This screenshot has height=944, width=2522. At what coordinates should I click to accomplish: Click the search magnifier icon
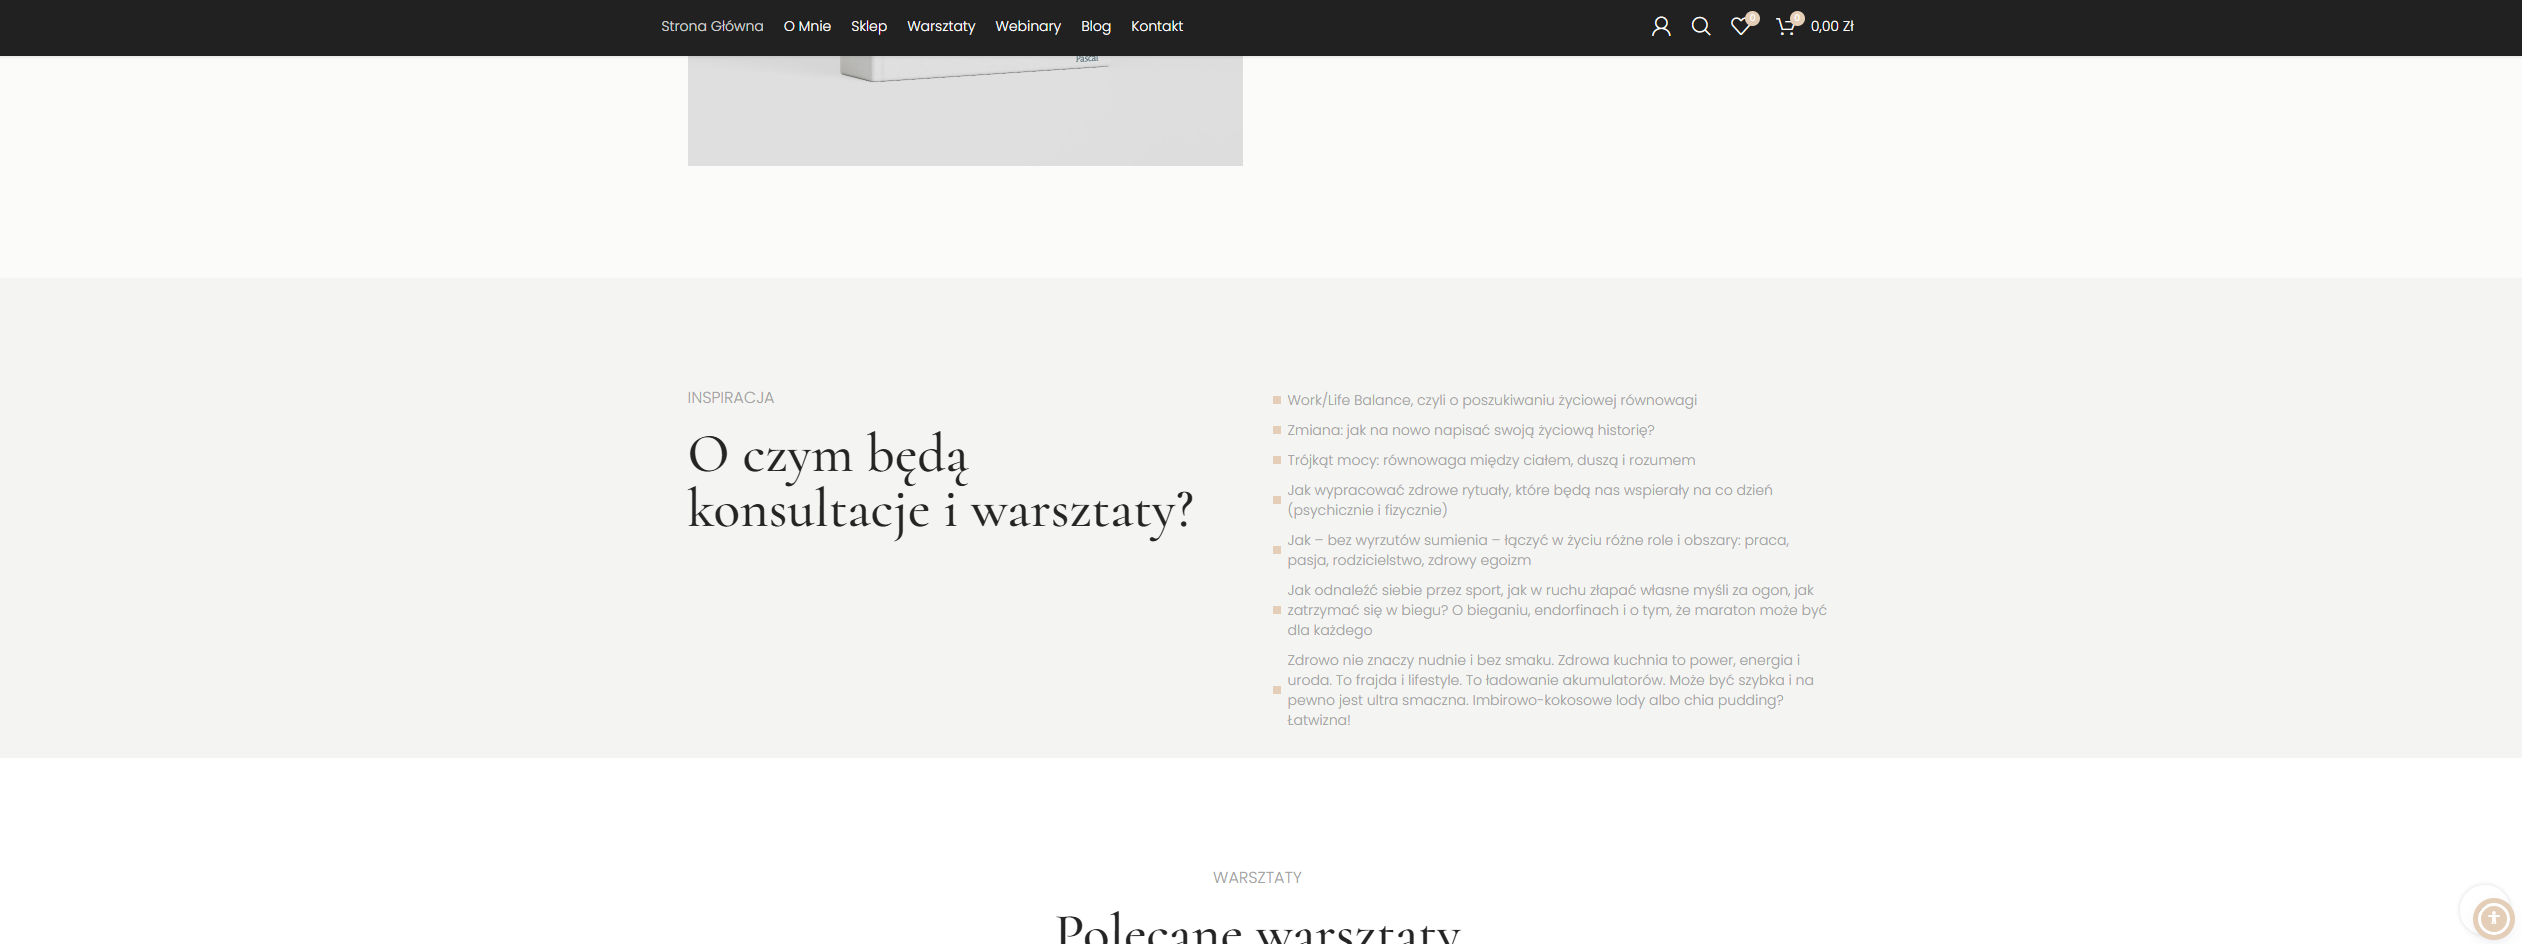click(1700, 27)
